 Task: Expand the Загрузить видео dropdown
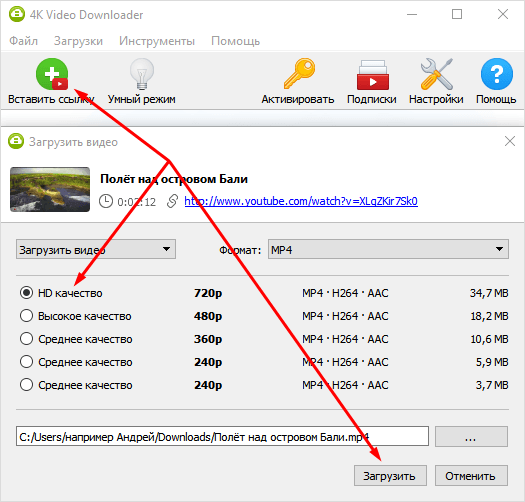coord(96,249)
